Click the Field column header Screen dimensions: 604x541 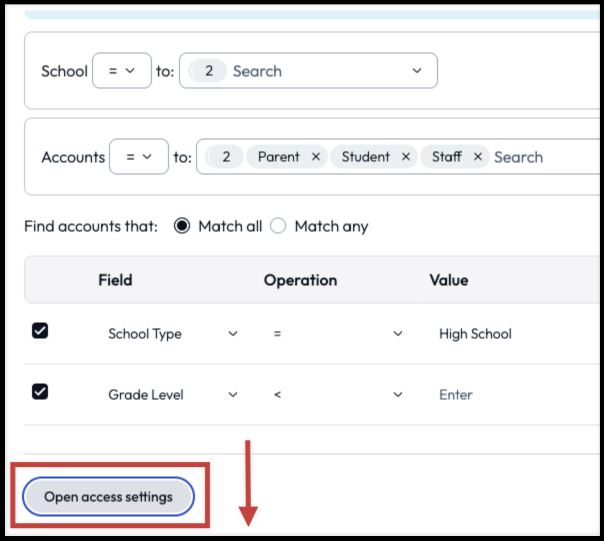115,280
